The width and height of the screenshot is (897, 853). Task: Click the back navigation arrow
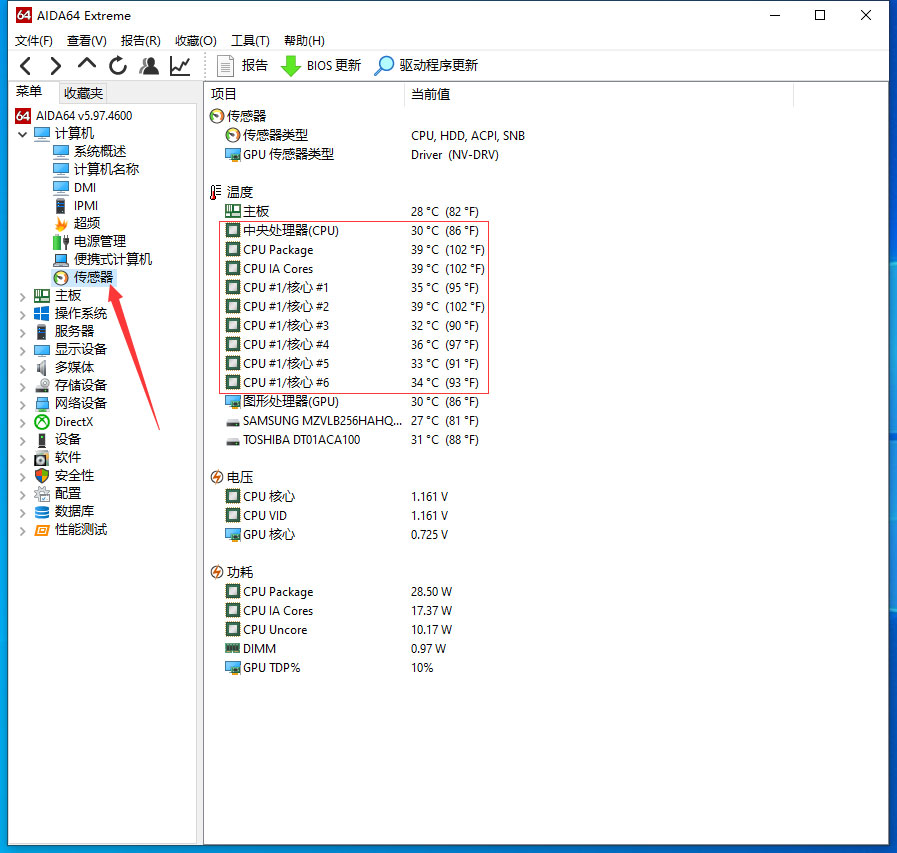pos(24,65)
